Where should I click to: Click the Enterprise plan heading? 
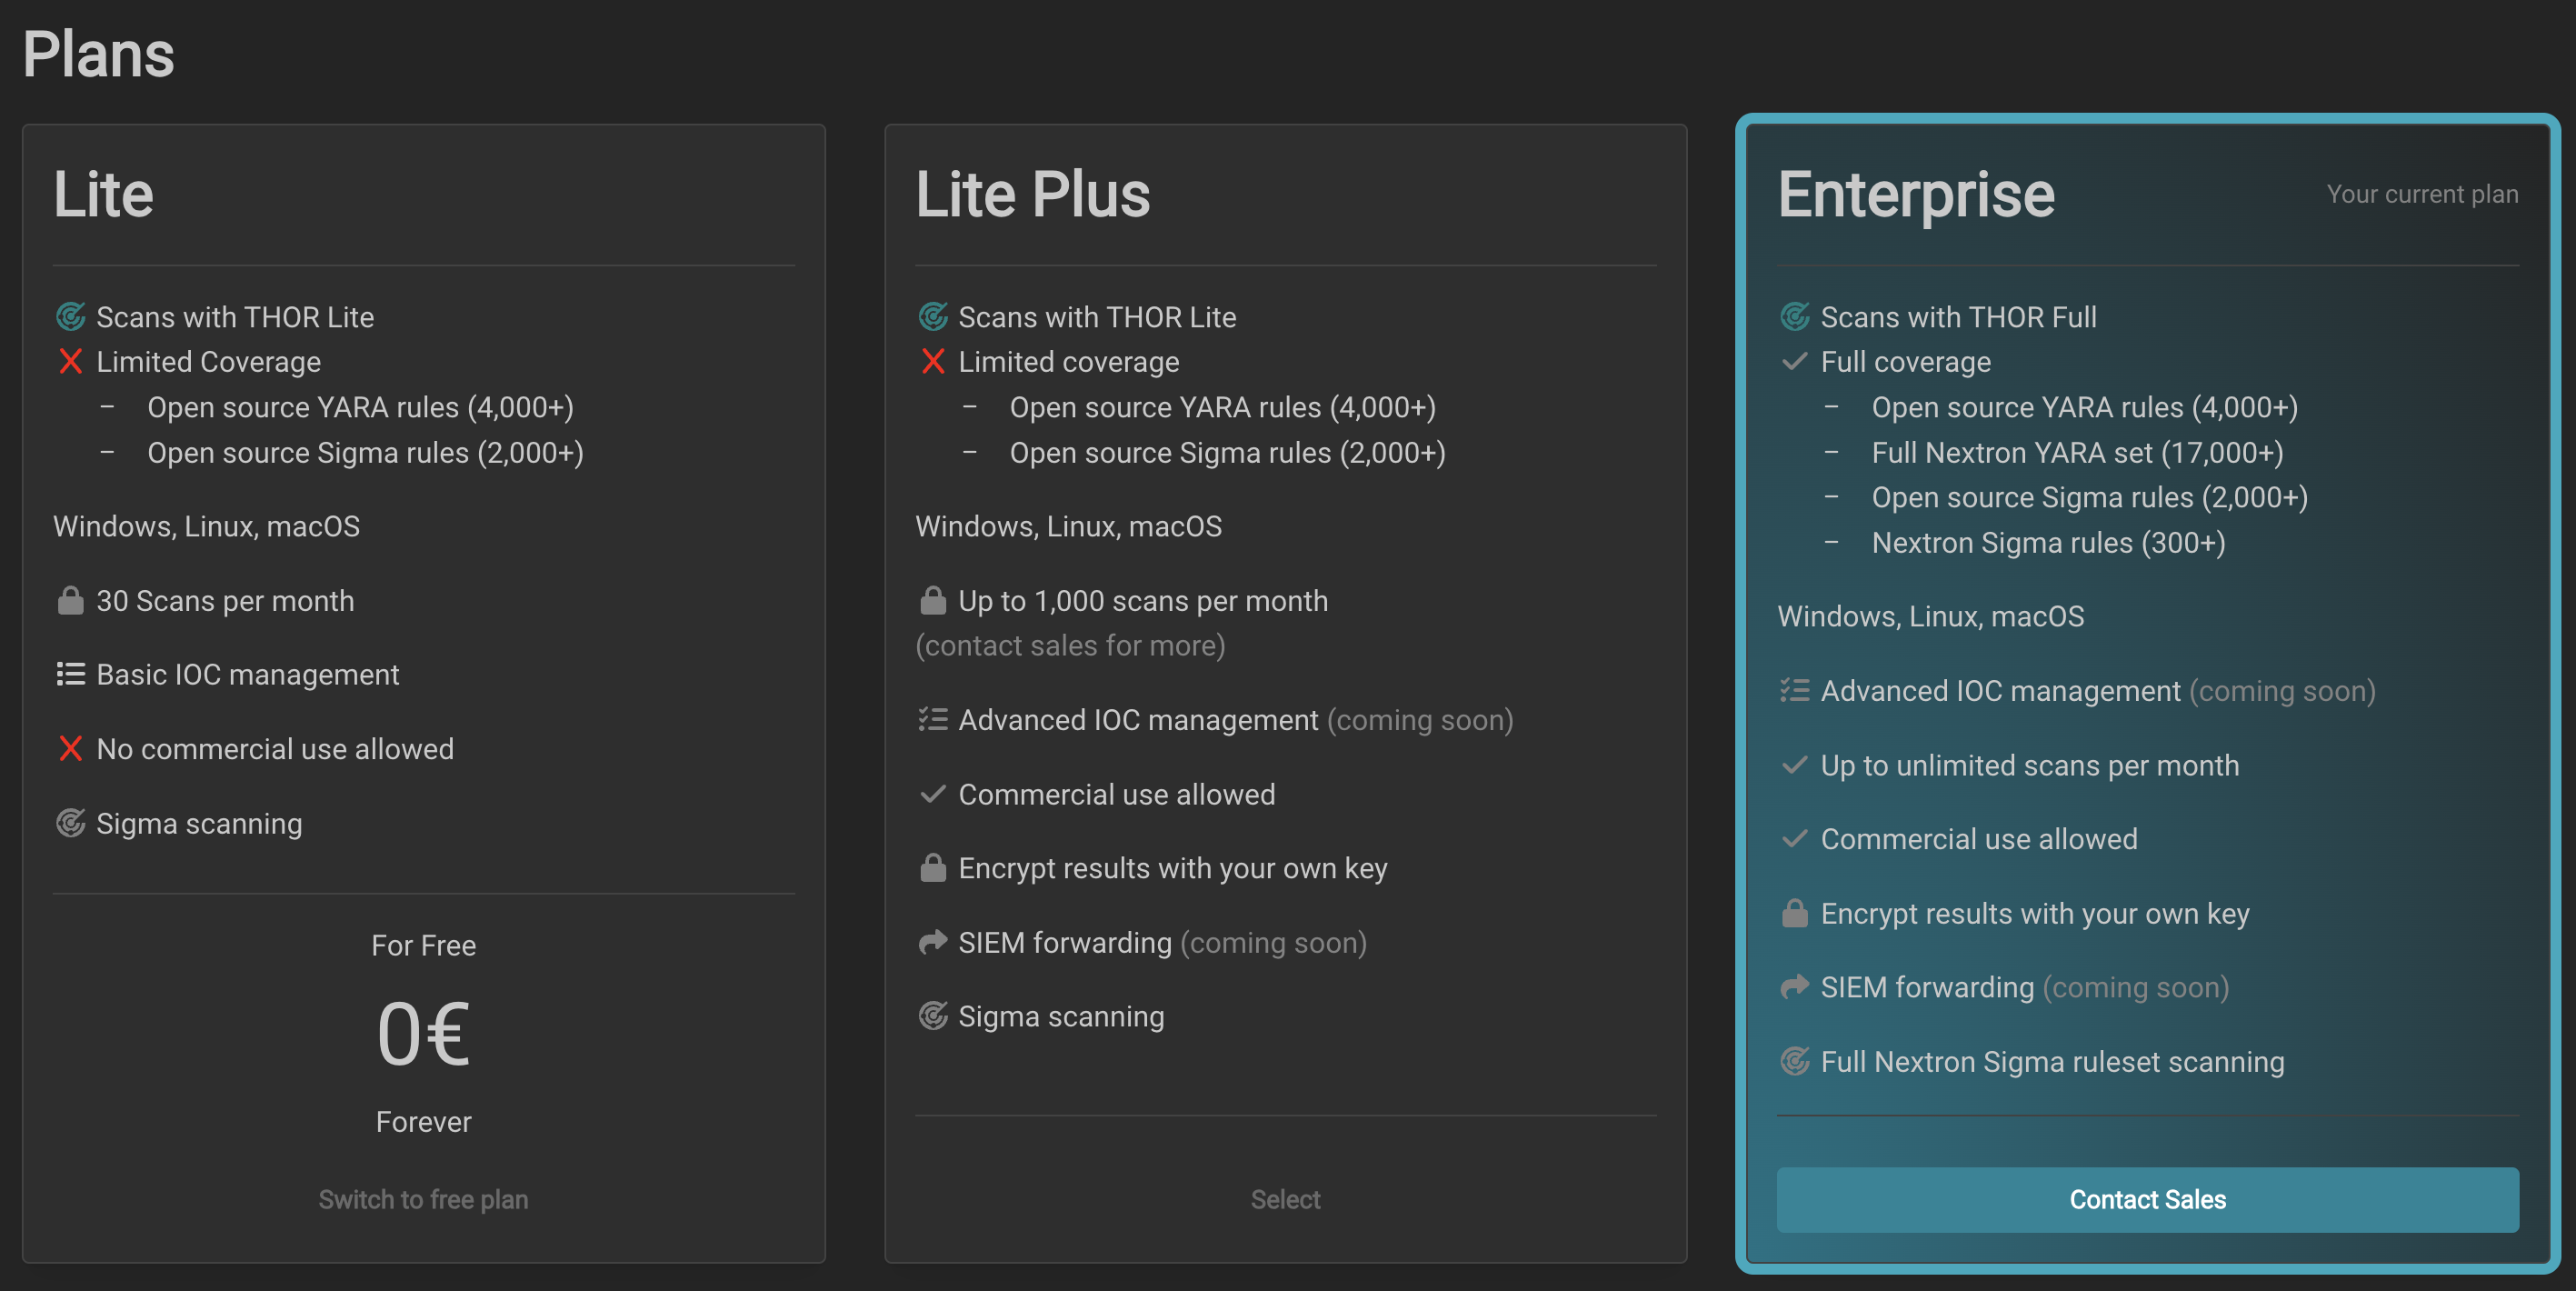pos(1915,194)
